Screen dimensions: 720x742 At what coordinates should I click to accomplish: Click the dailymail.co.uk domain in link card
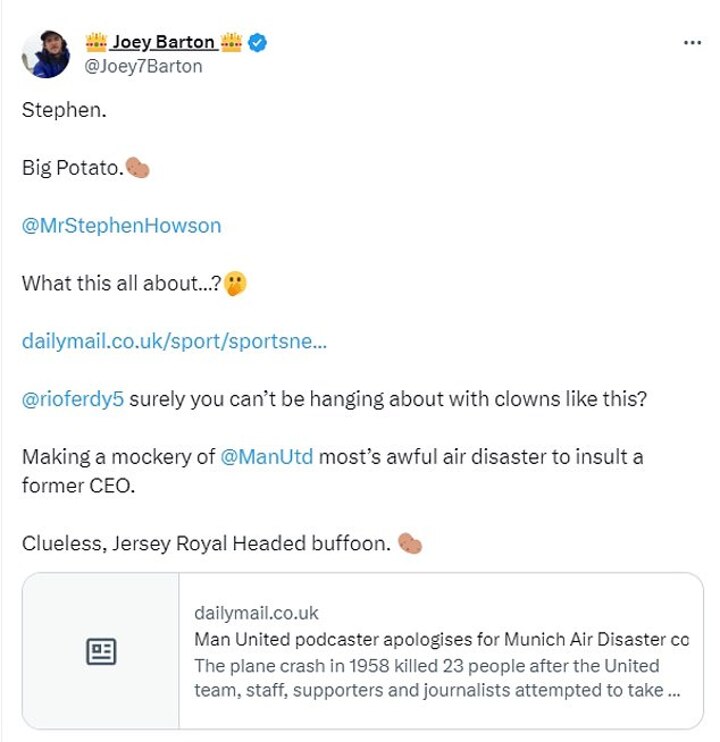[256, 613]
